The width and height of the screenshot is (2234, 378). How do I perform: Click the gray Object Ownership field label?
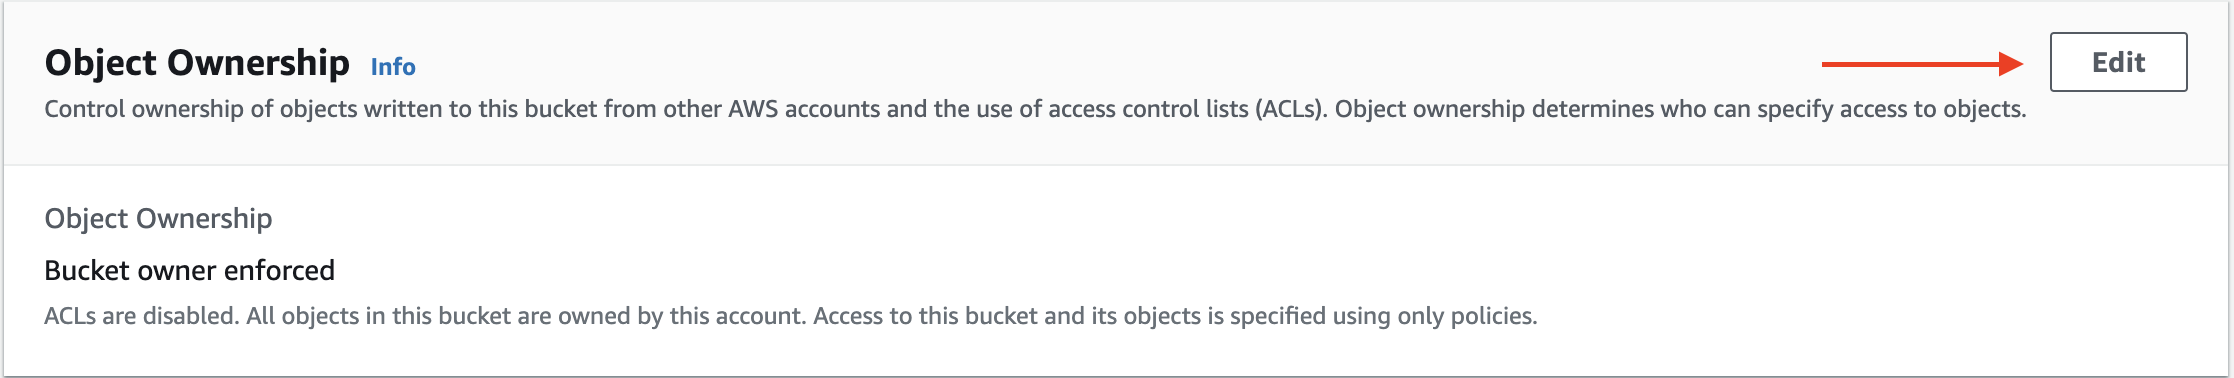[x=158, y=218]
